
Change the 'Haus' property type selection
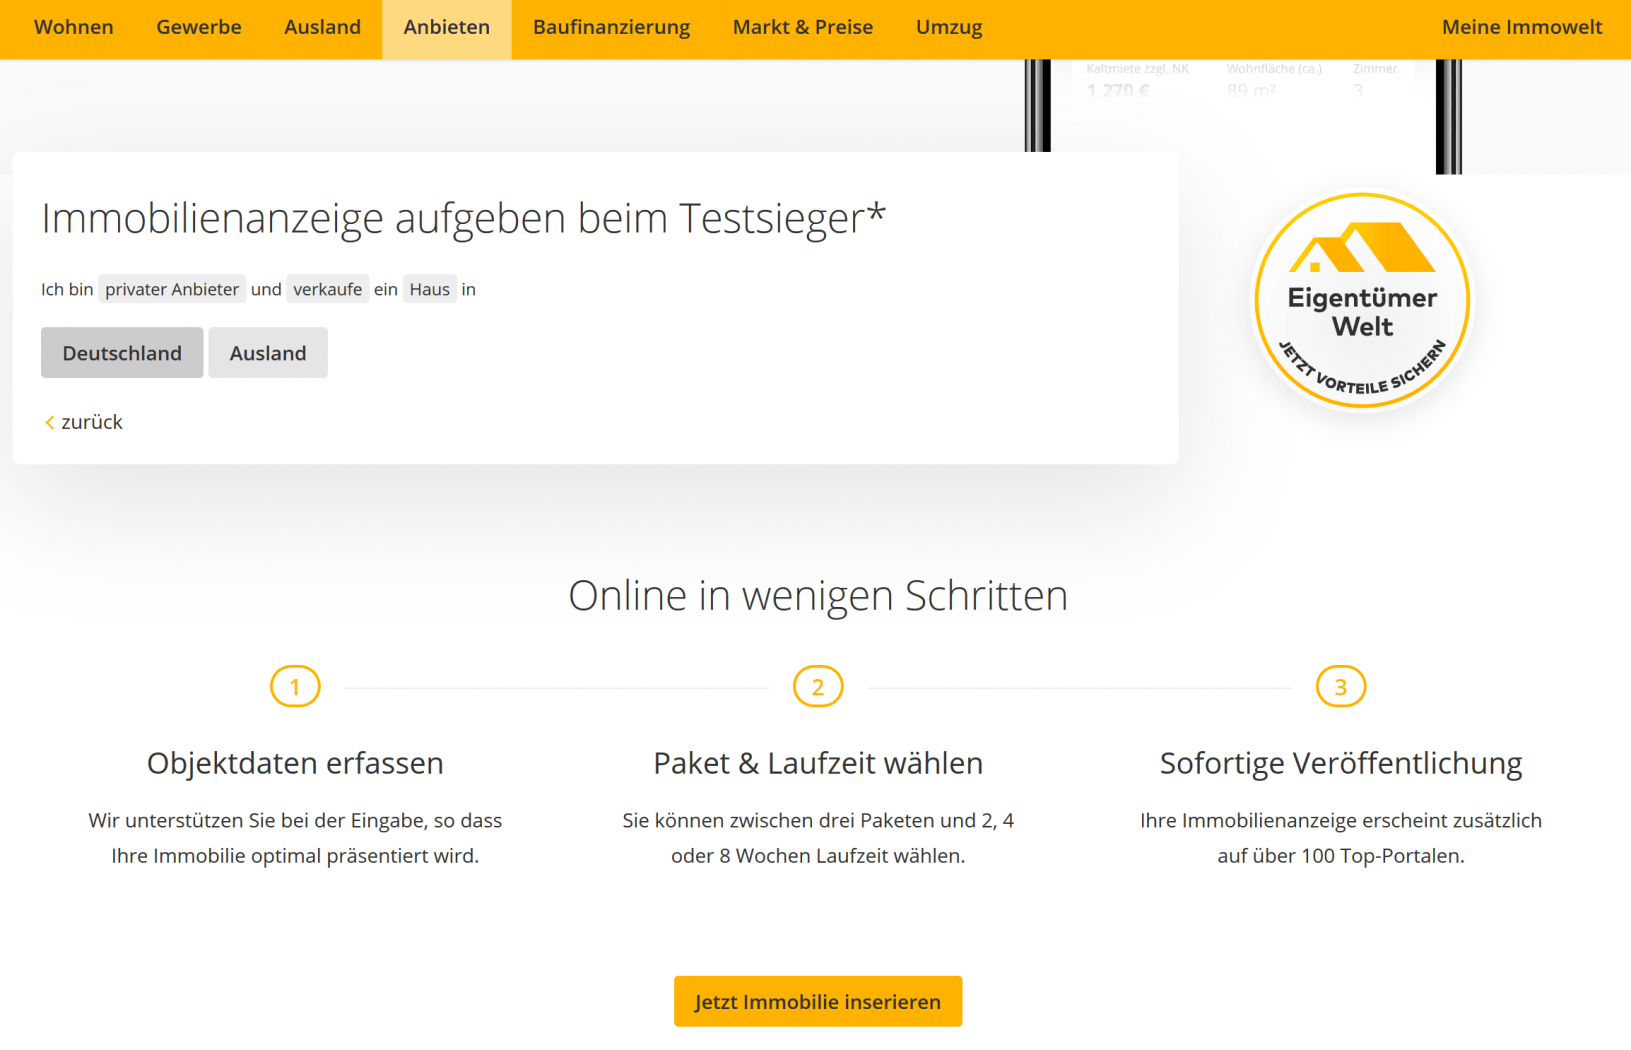430,289
